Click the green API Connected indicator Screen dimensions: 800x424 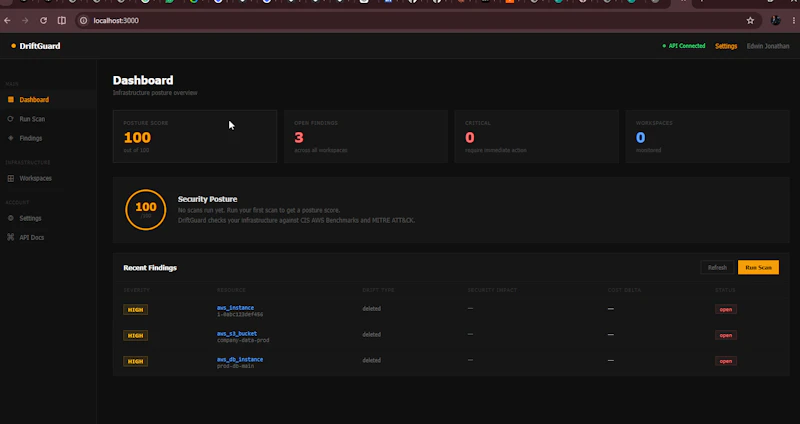[x=684, y=46]
